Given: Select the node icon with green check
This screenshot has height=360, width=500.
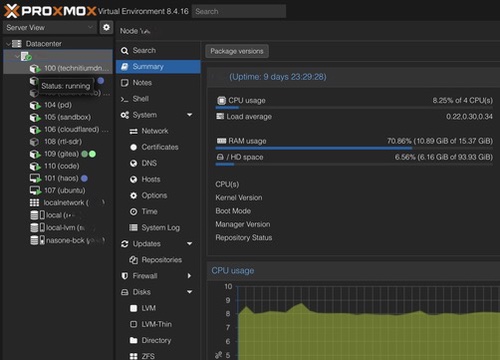Looking at the screenshot, I should (x=26, y=56).
